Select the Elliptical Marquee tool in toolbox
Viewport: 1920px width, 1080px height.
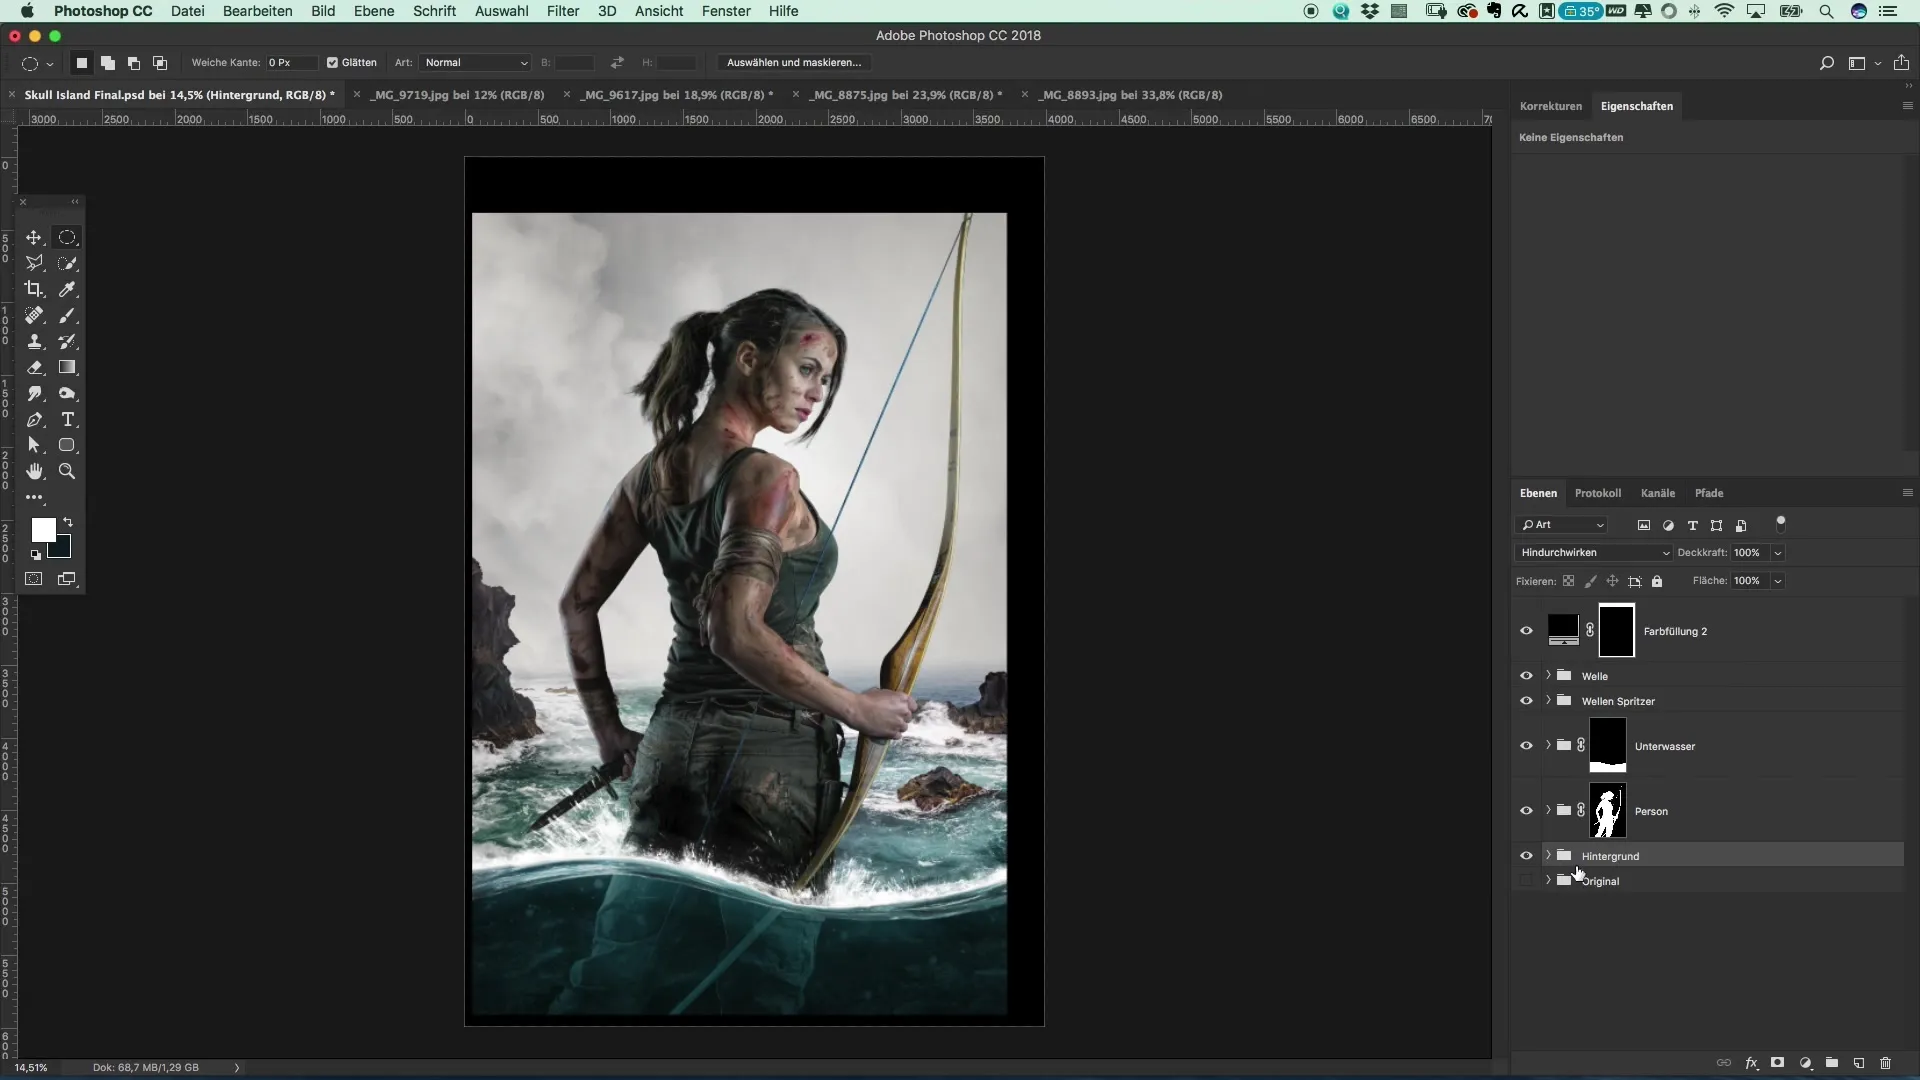click(x=67, y=237)
